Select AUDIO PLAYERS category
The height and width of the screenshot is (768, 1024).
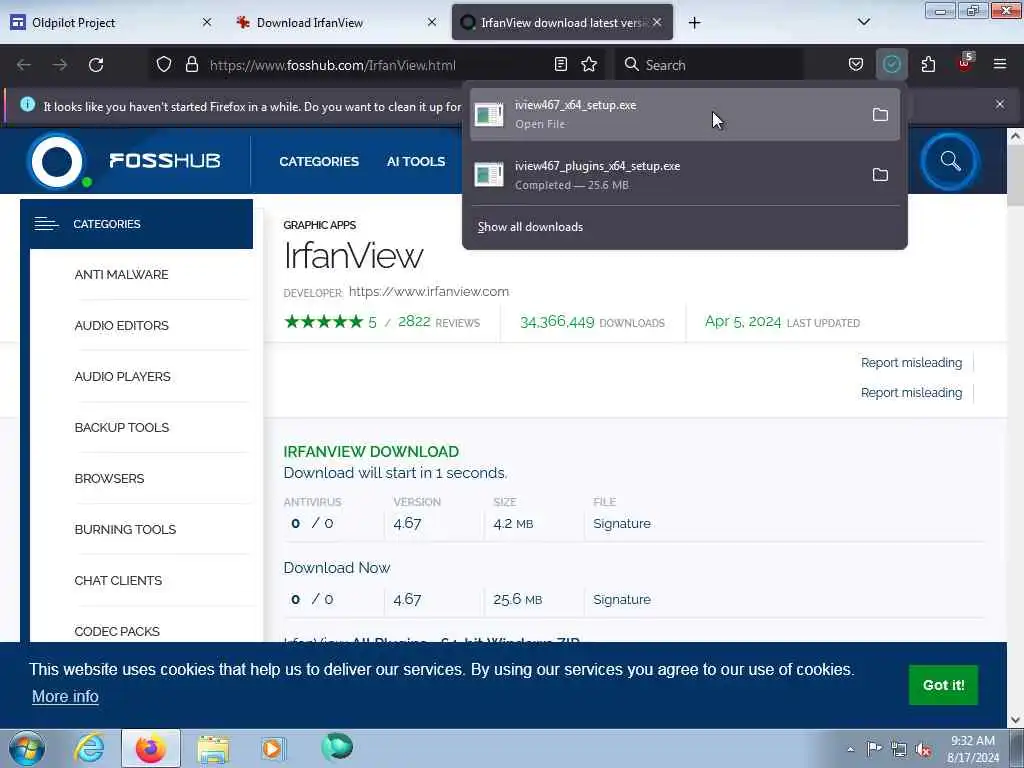[x=123, y=376]
